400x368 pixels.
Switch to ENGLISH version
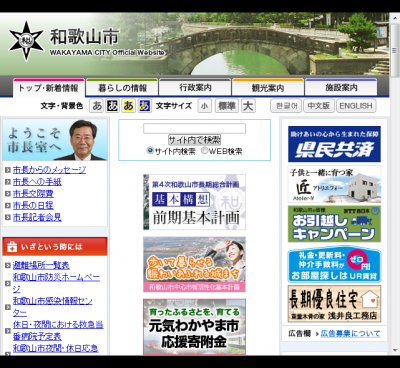coord(356,106)
